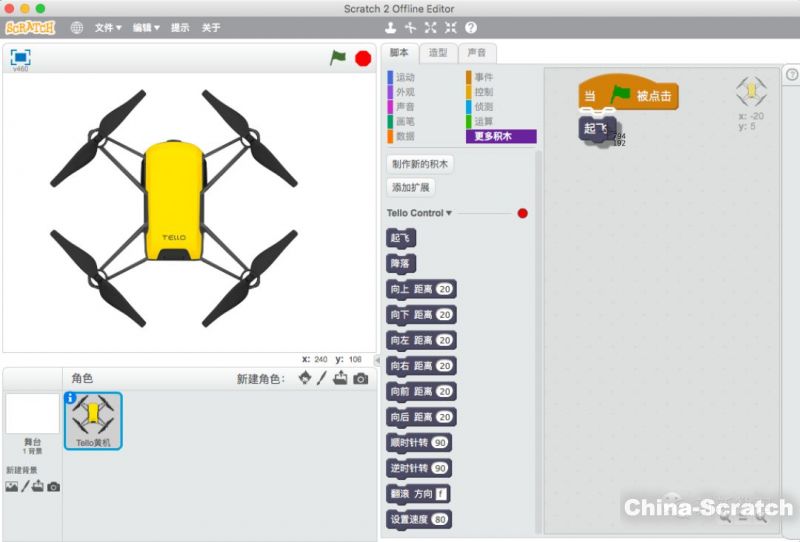Screen dimensions: 800x542
Task: Select the Grow sprite tool
Action: pos(431,28)
